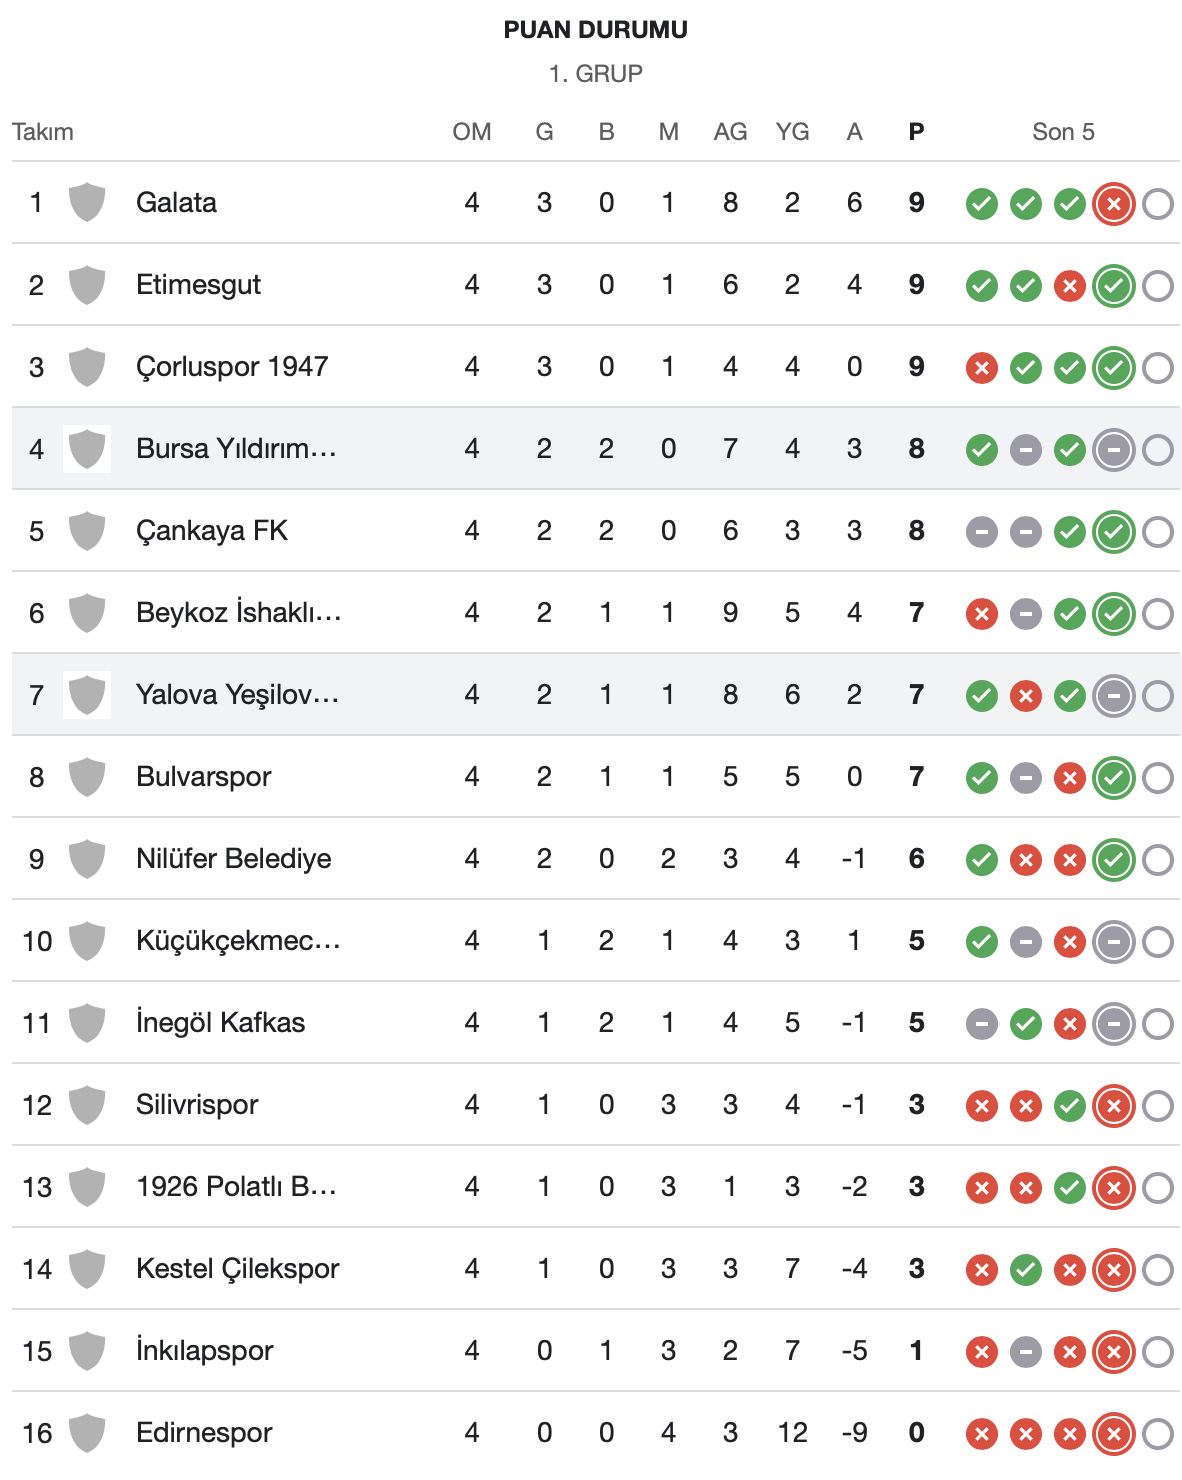The width and height of the screenshot is (1182, 1480).
Task: Click İnegöl Kafkas's first gray draw icon
Action: pyautogui.click(x=981, y=1025)
